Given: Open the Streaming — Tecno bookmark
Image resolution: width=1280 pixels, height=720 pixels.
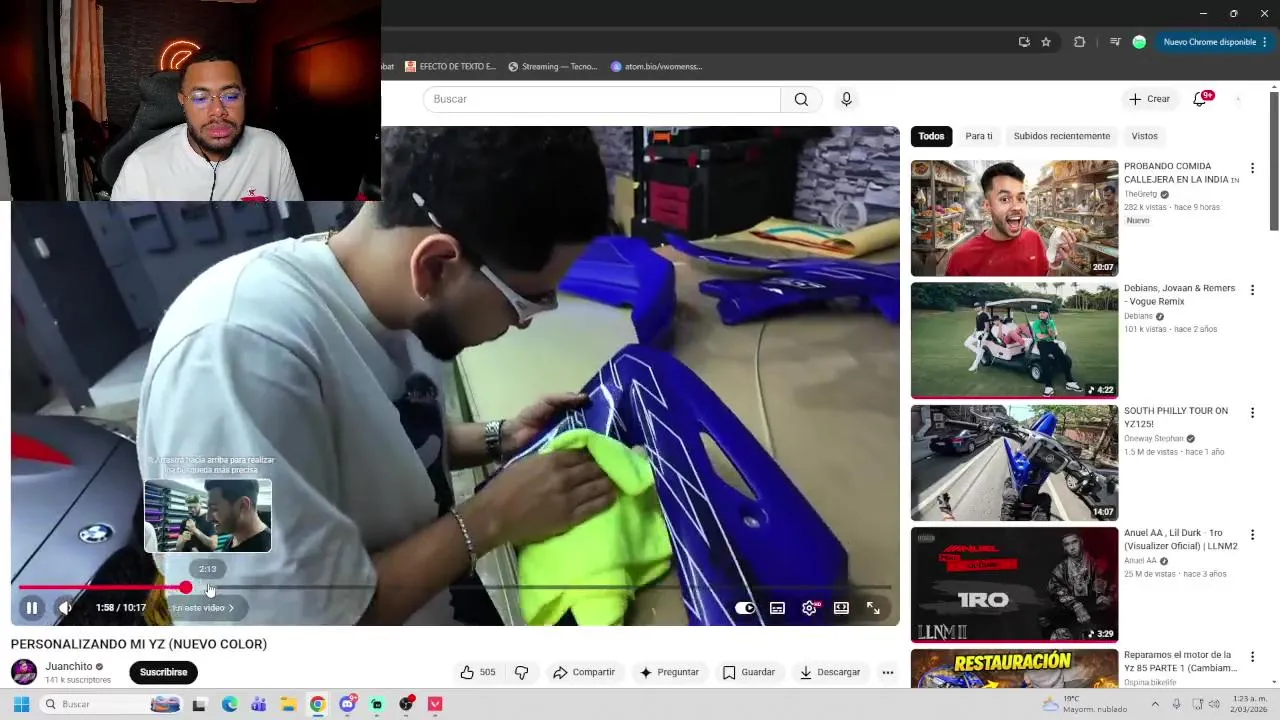Looking at the screenshot, I should [x=552, y=66].
